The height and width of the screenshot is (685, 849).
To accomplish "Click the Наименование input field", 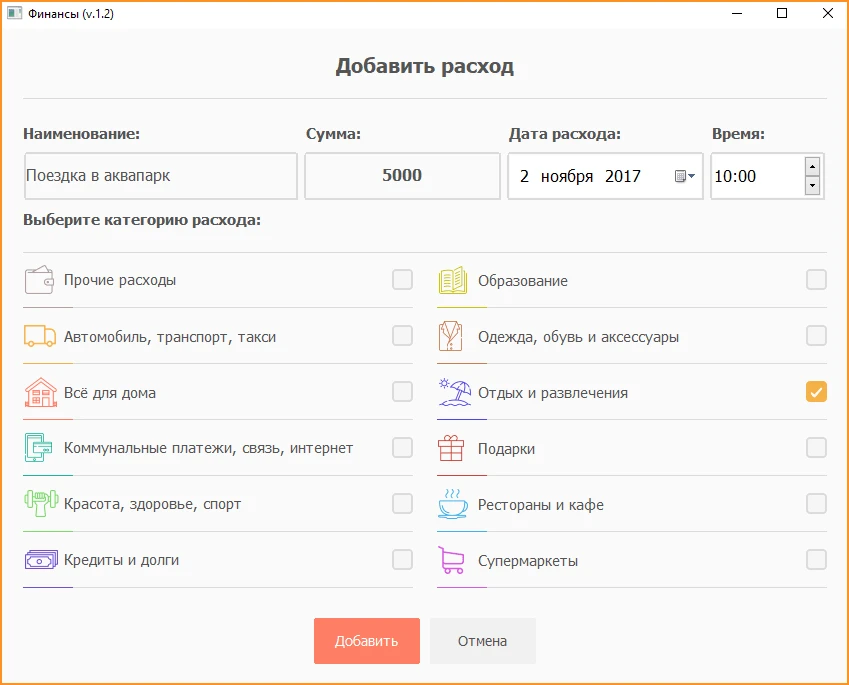I will click(160, 176).
